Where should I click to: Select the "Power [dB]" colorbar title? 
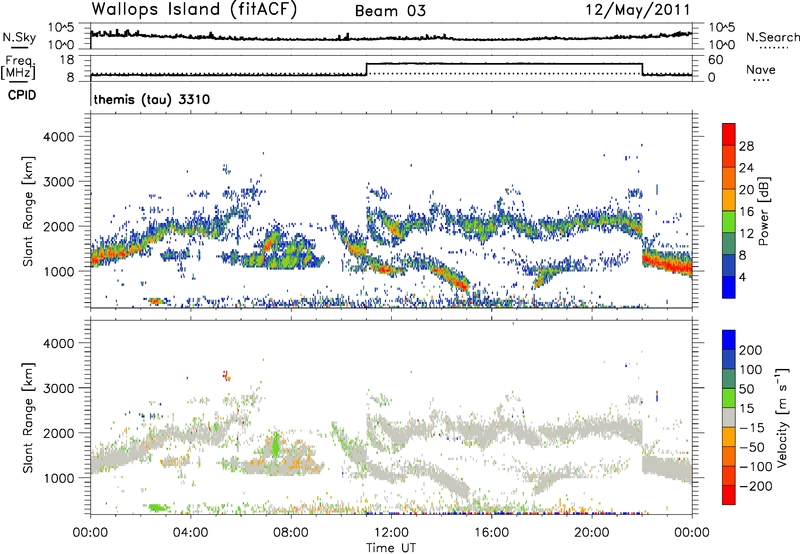[x=764, y=211]
